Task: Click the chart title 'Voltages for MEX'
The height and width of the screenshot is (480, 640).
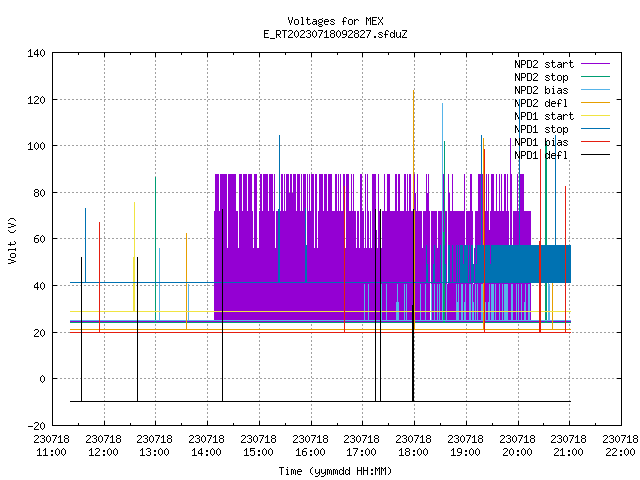Action: pos(335,21)
